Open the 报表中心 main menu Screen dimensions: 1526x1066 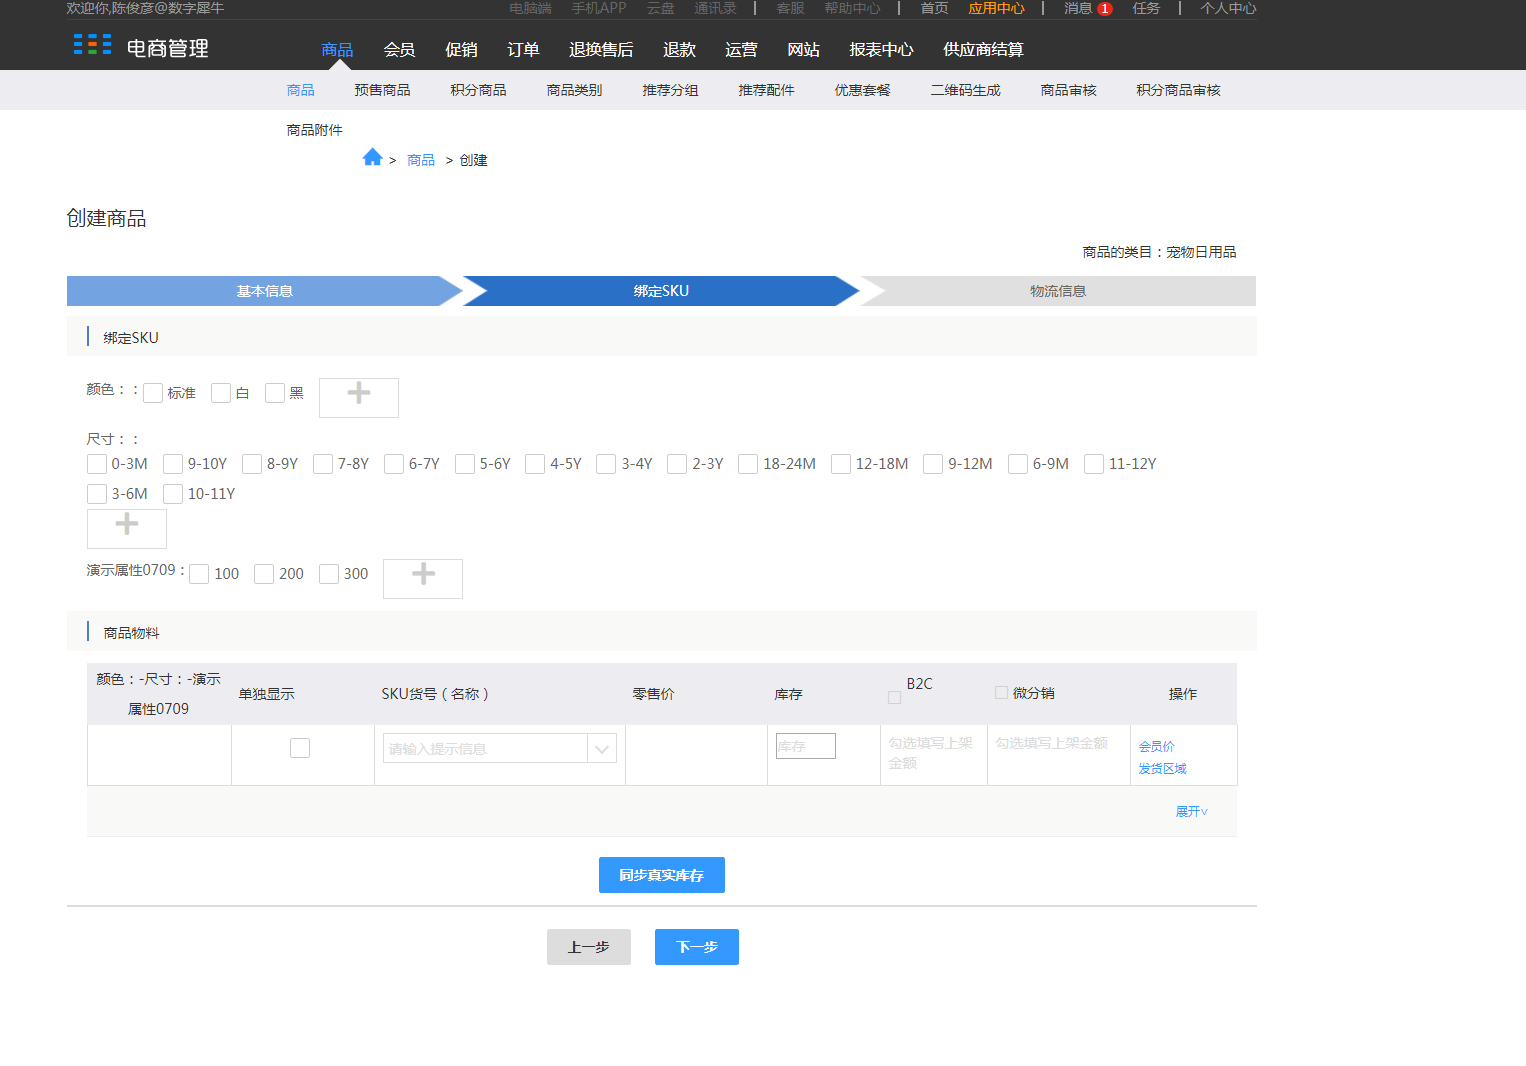881,49
